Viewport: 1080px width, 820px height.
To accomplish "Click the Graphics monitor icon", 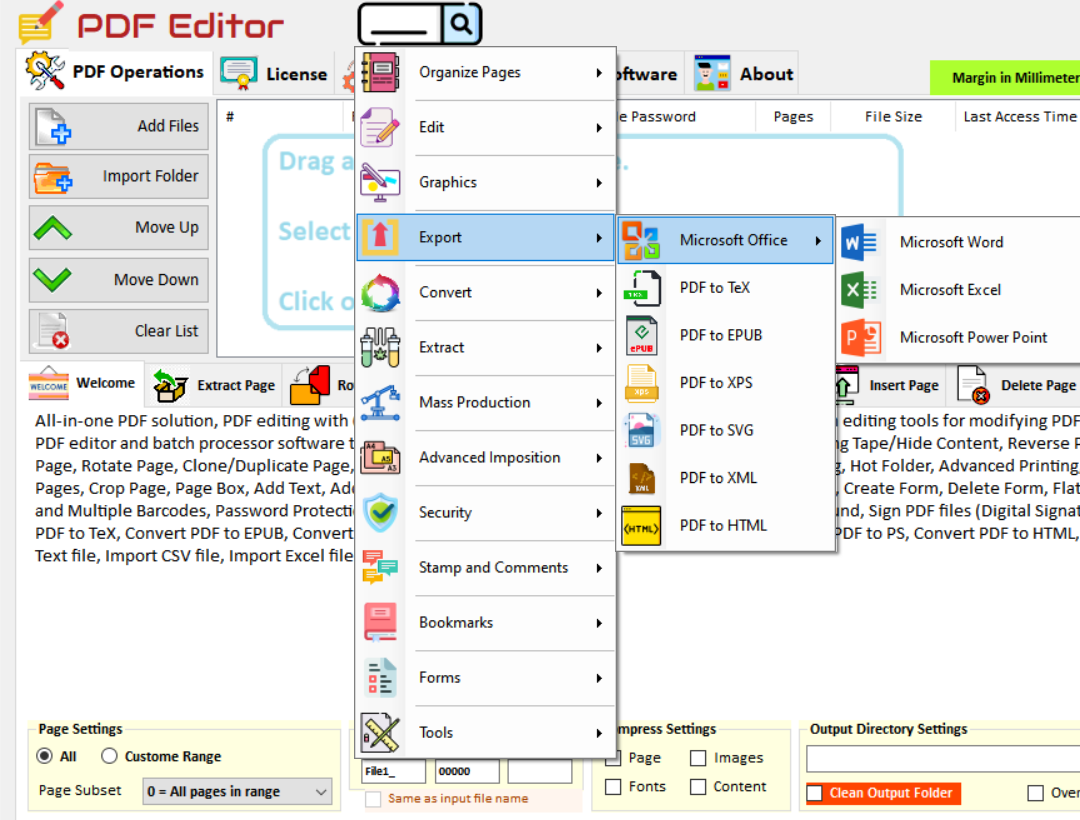I will coord(380,182).
